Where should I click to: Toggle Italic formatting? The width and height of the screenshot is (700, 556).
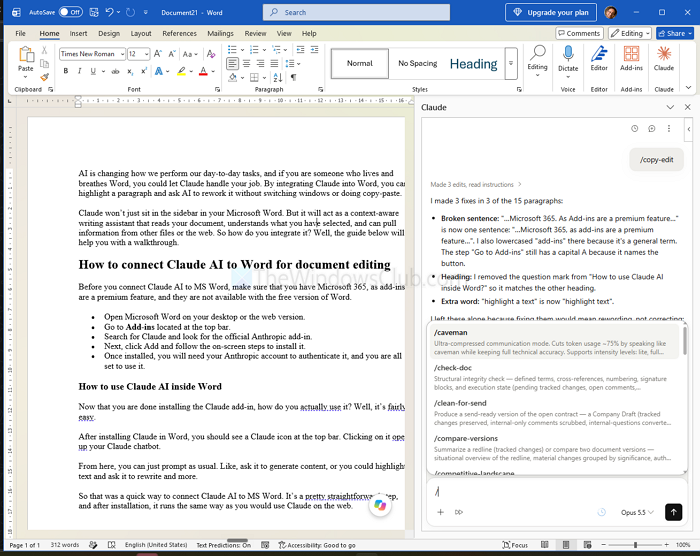[x=79, y=71]
